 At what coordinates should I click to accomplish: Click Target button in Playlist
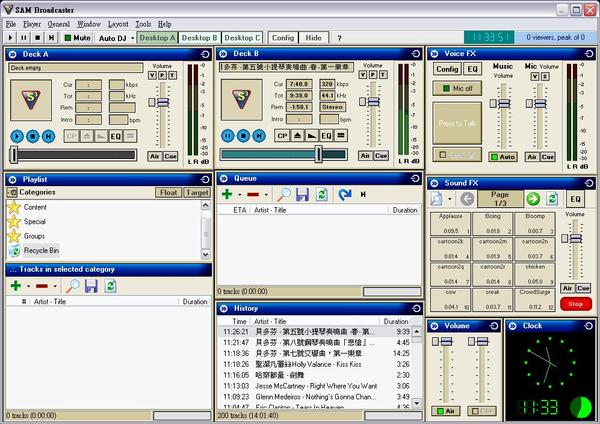[x=197, y=192]
